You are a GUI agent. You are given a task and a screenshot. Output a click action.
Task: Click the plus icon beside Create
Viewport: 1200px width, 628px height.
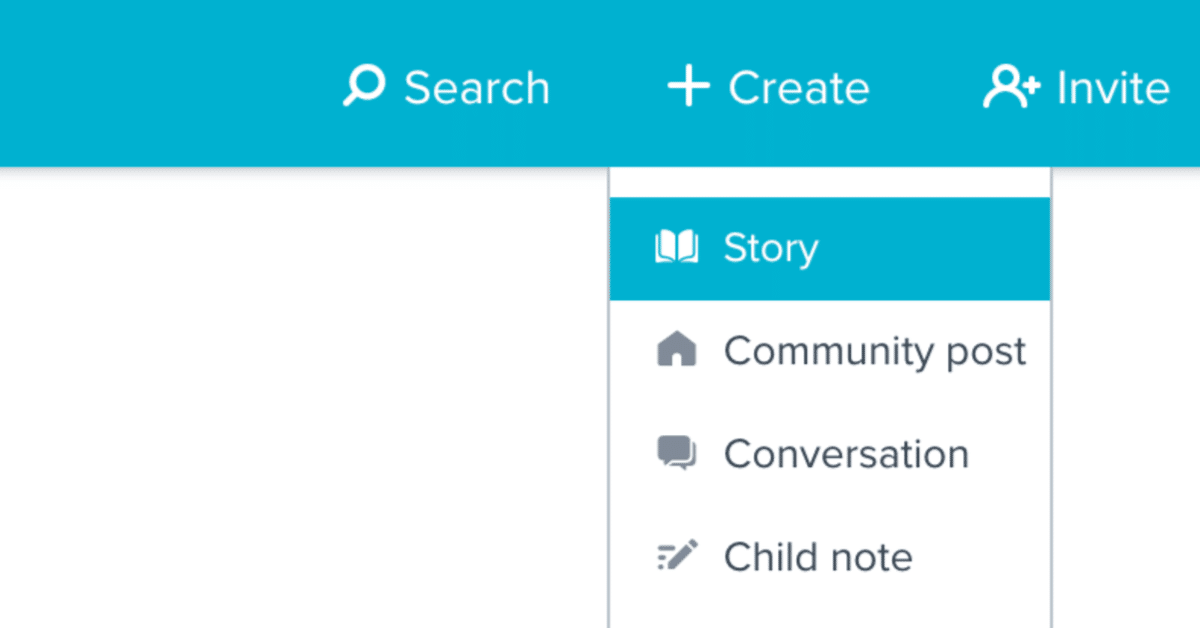tap(689, 87)
